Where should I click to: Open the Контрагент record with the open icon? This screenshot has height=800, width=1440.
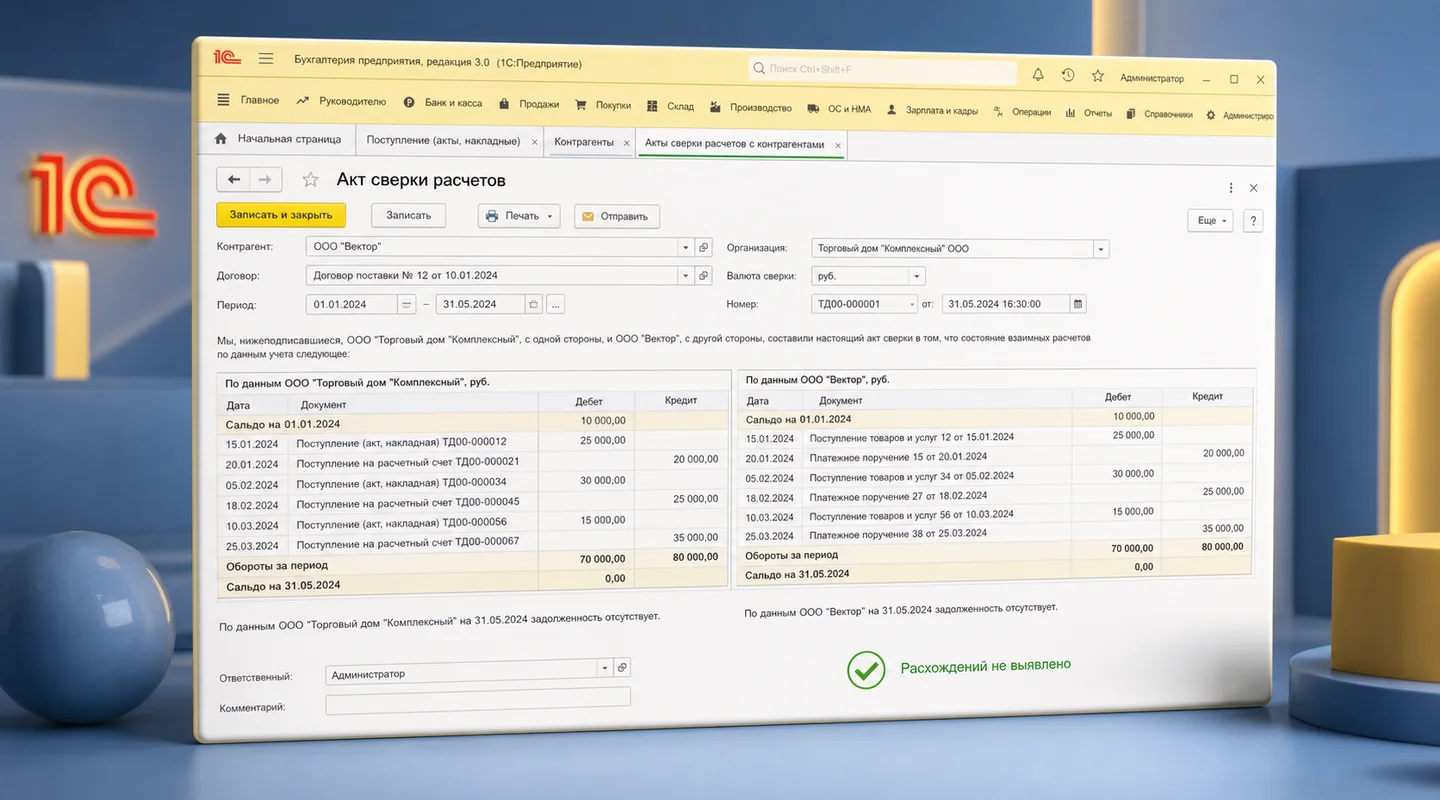point(703,247)
